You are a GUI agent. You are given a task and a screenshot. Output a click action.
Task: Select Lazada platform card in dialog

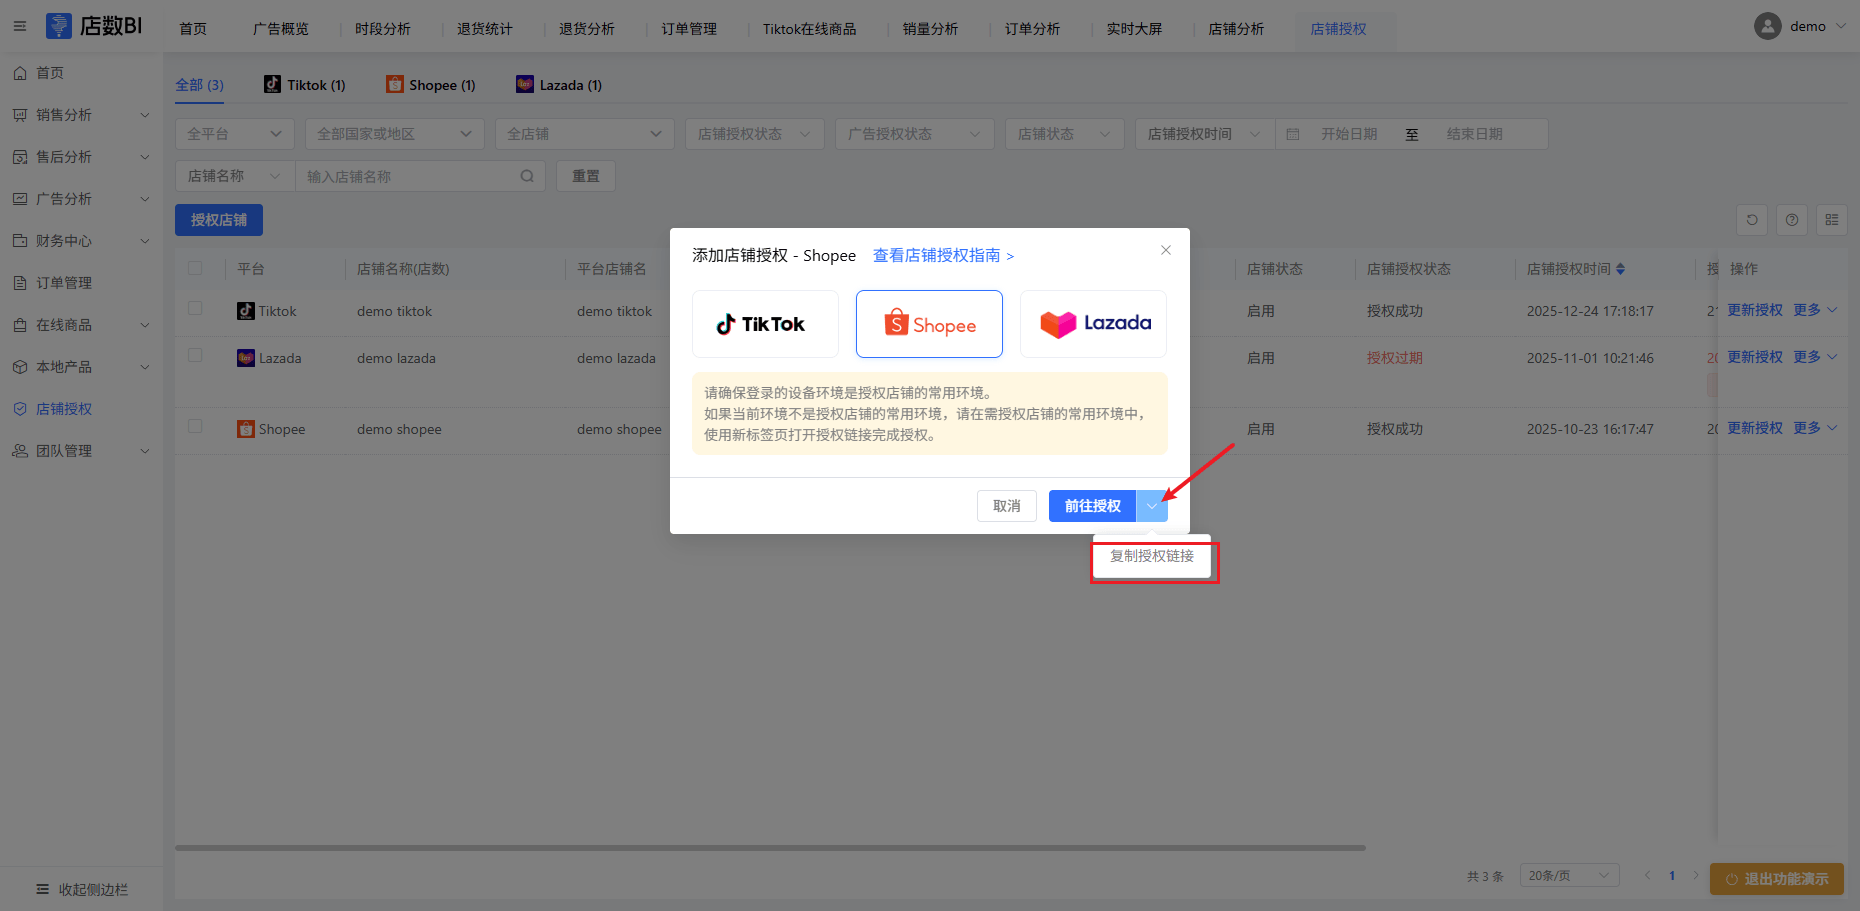[x=1093, y=324]
